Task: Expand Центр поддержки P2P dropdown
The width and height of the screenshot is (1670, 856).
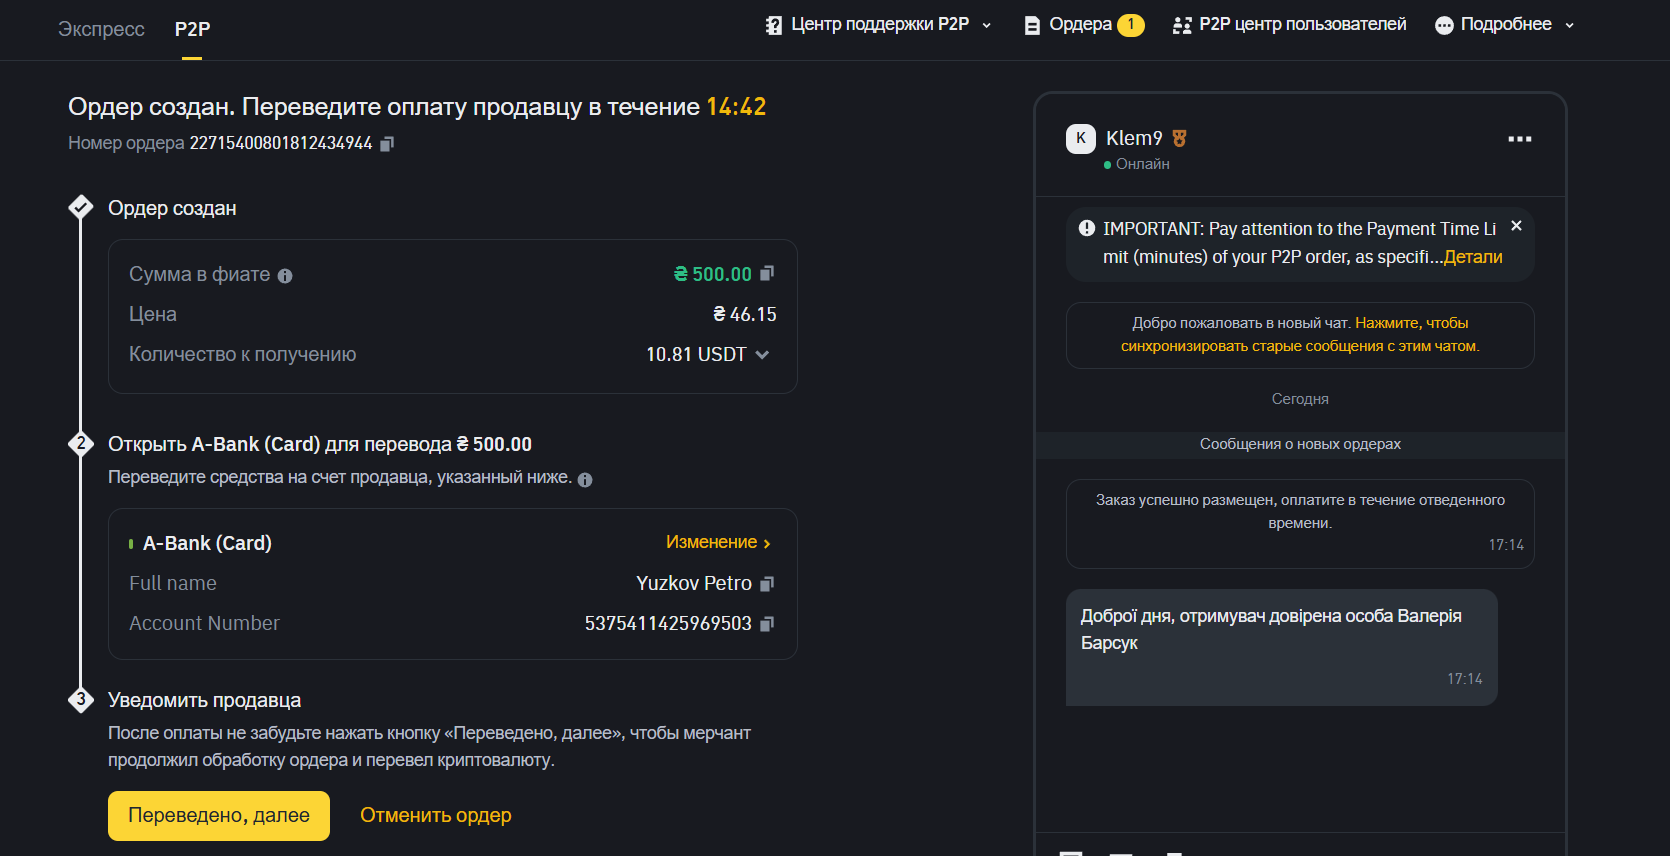Action: coord(987,25)
